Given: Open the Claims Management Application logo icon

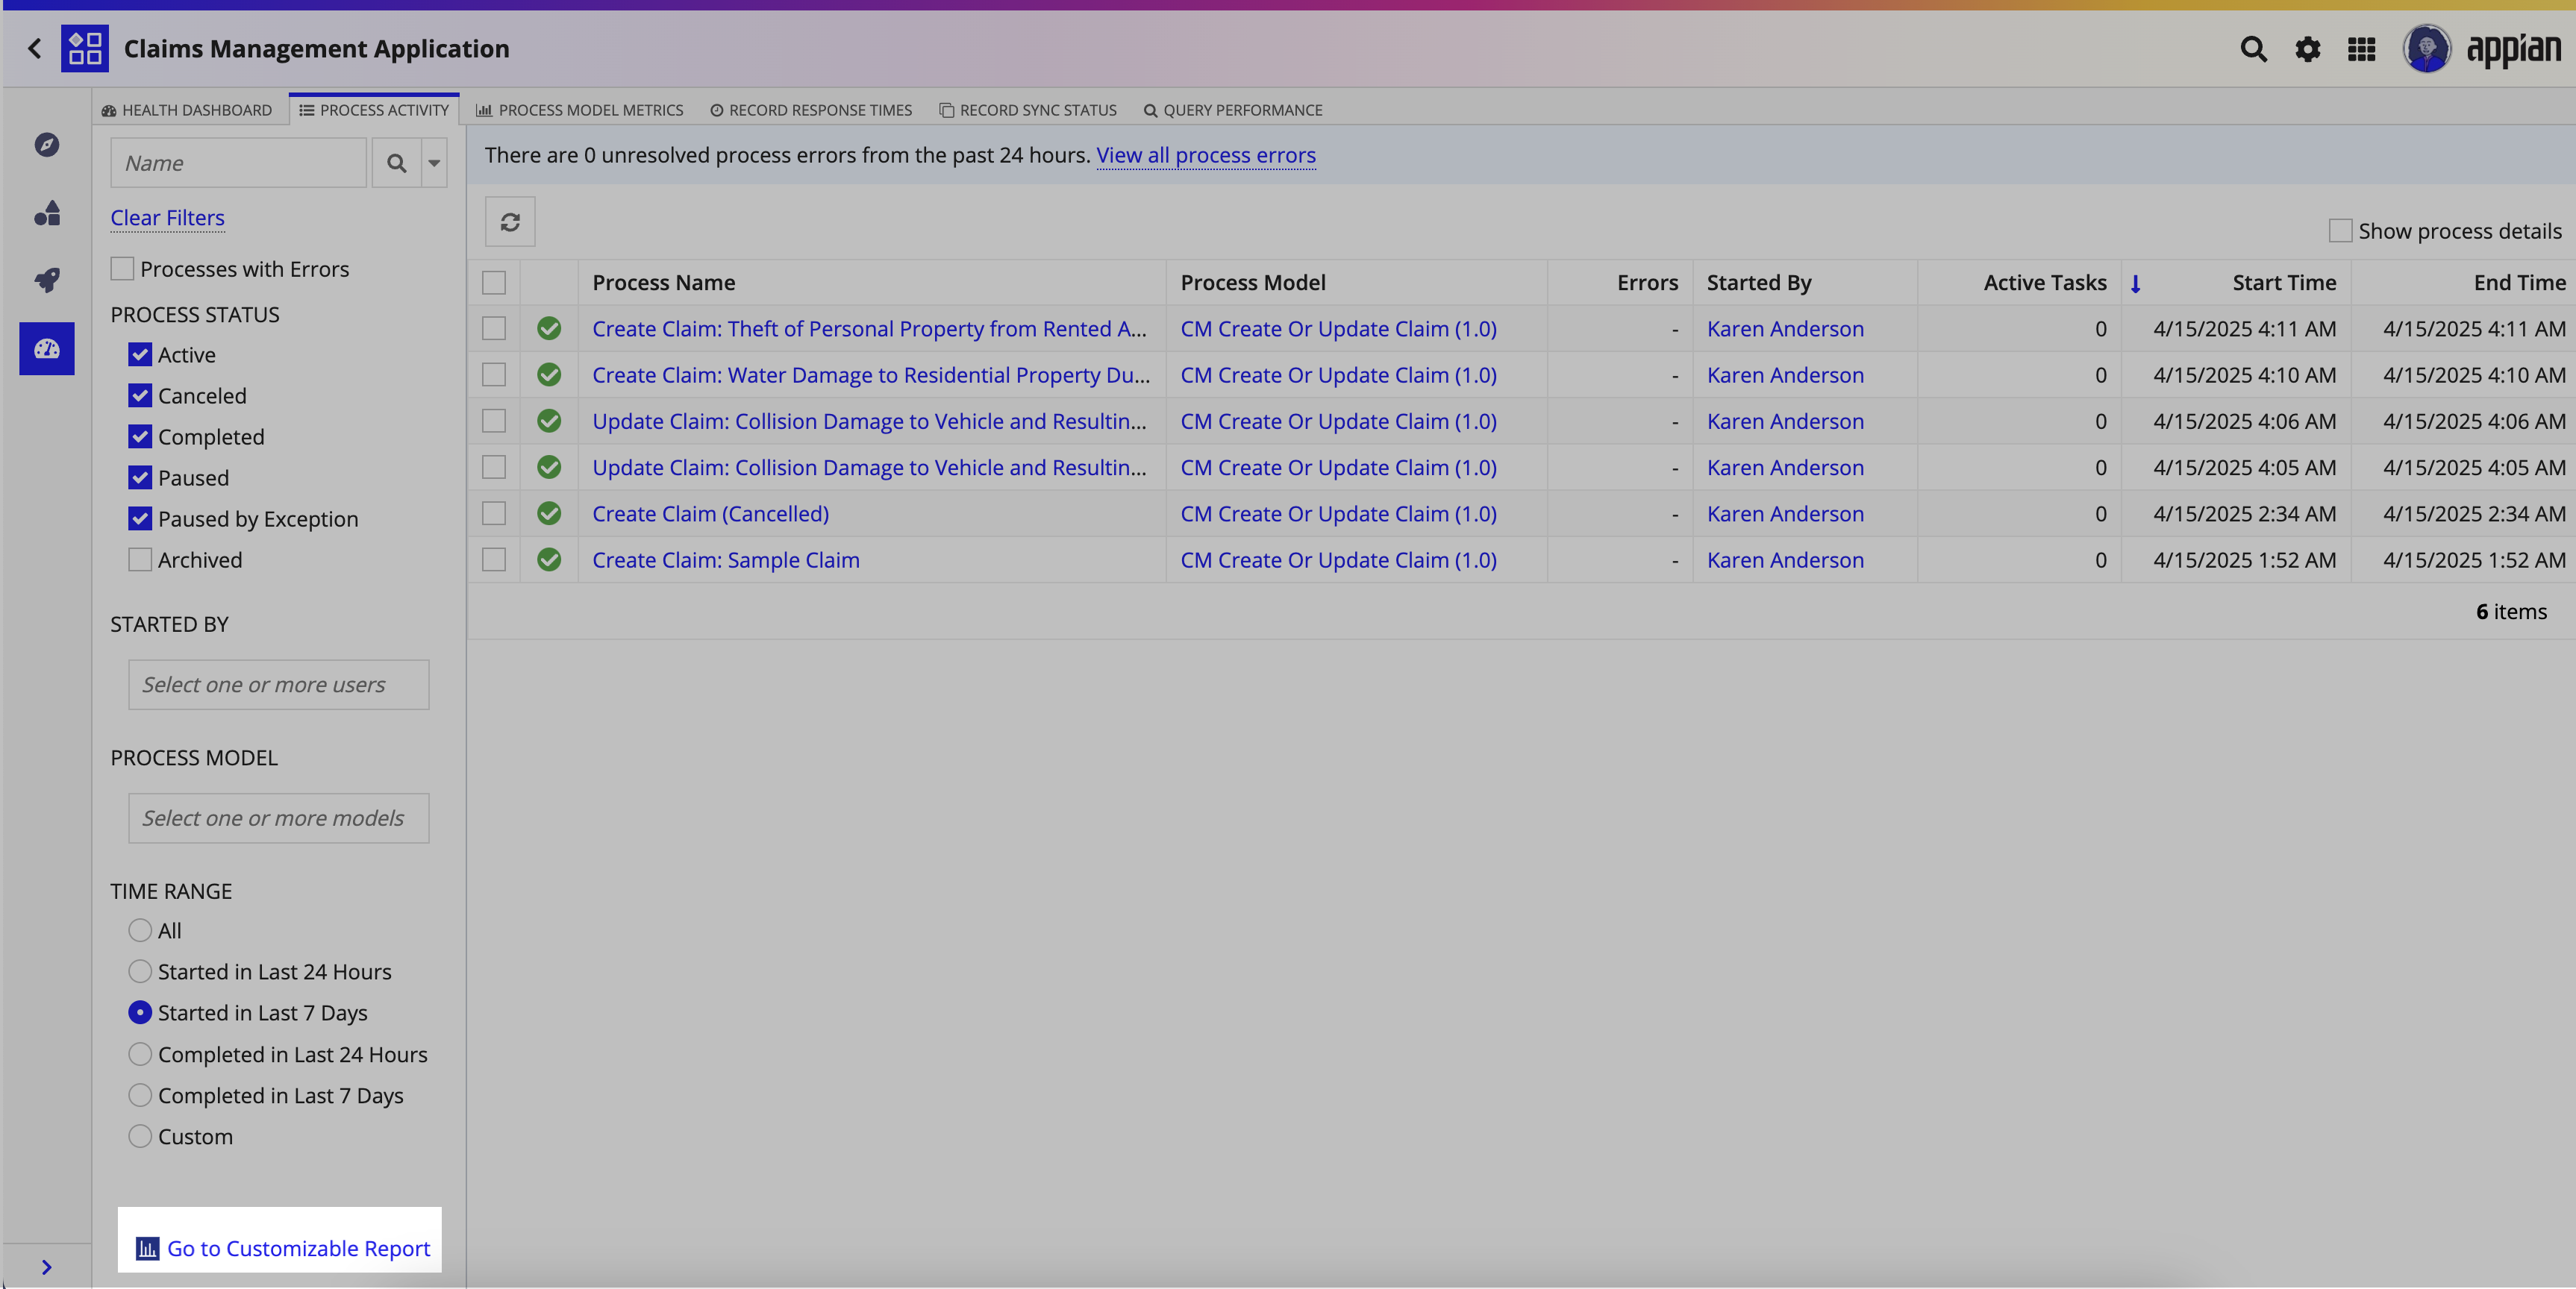Looking at the screenshot, I should pos(85,48).
